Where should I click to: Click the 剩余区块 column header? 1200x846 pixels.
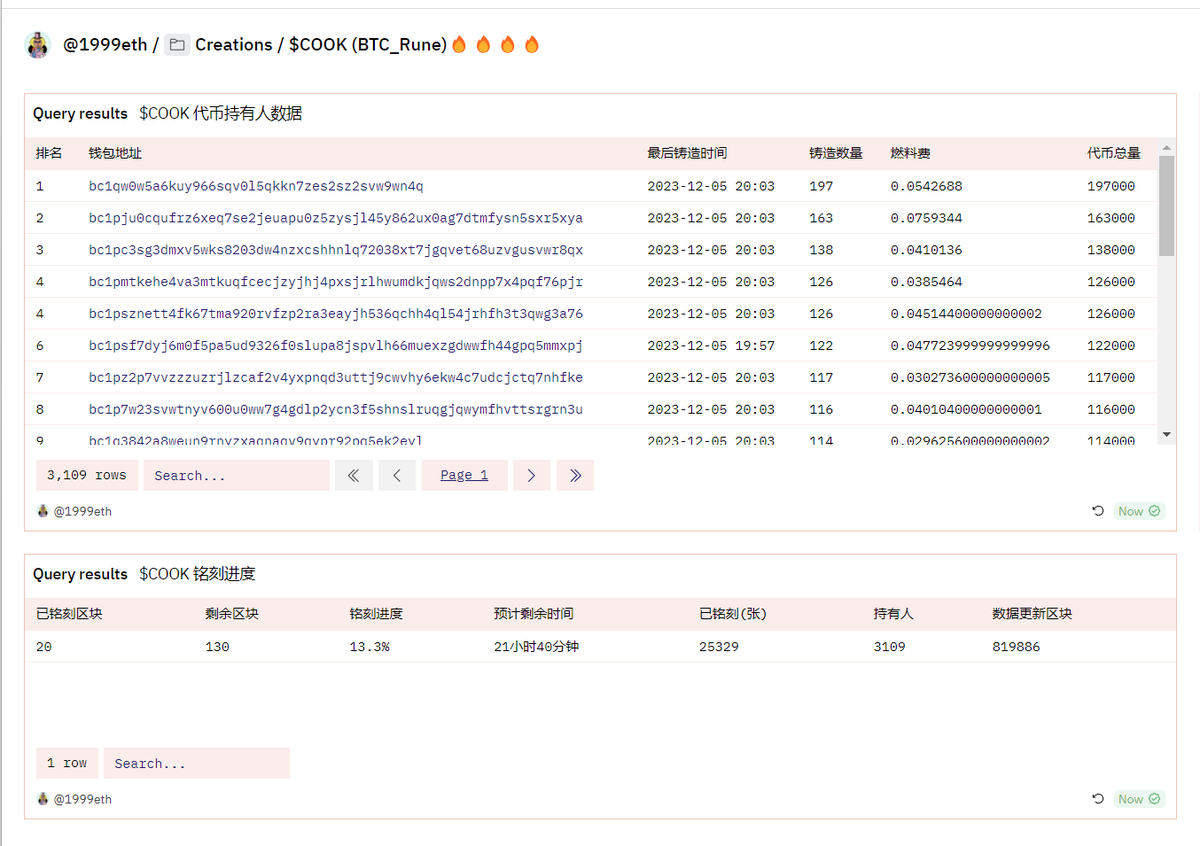click(232, 614)
